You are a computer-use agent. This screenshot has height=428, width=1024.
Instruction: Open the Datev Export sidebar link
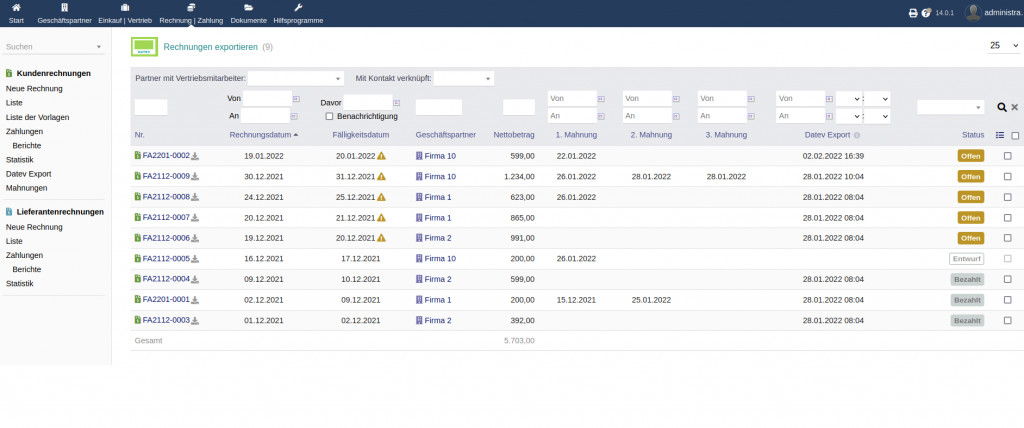(x=28, y=174)
